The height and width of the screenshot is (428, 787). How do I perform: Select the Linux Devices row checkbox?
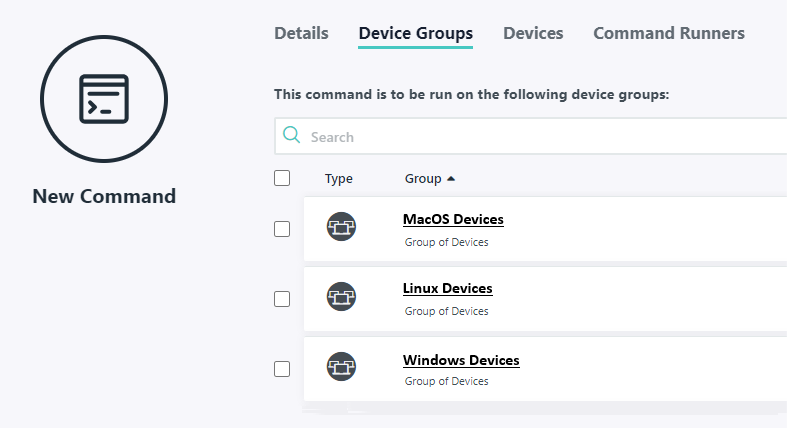tap(282, 299)
